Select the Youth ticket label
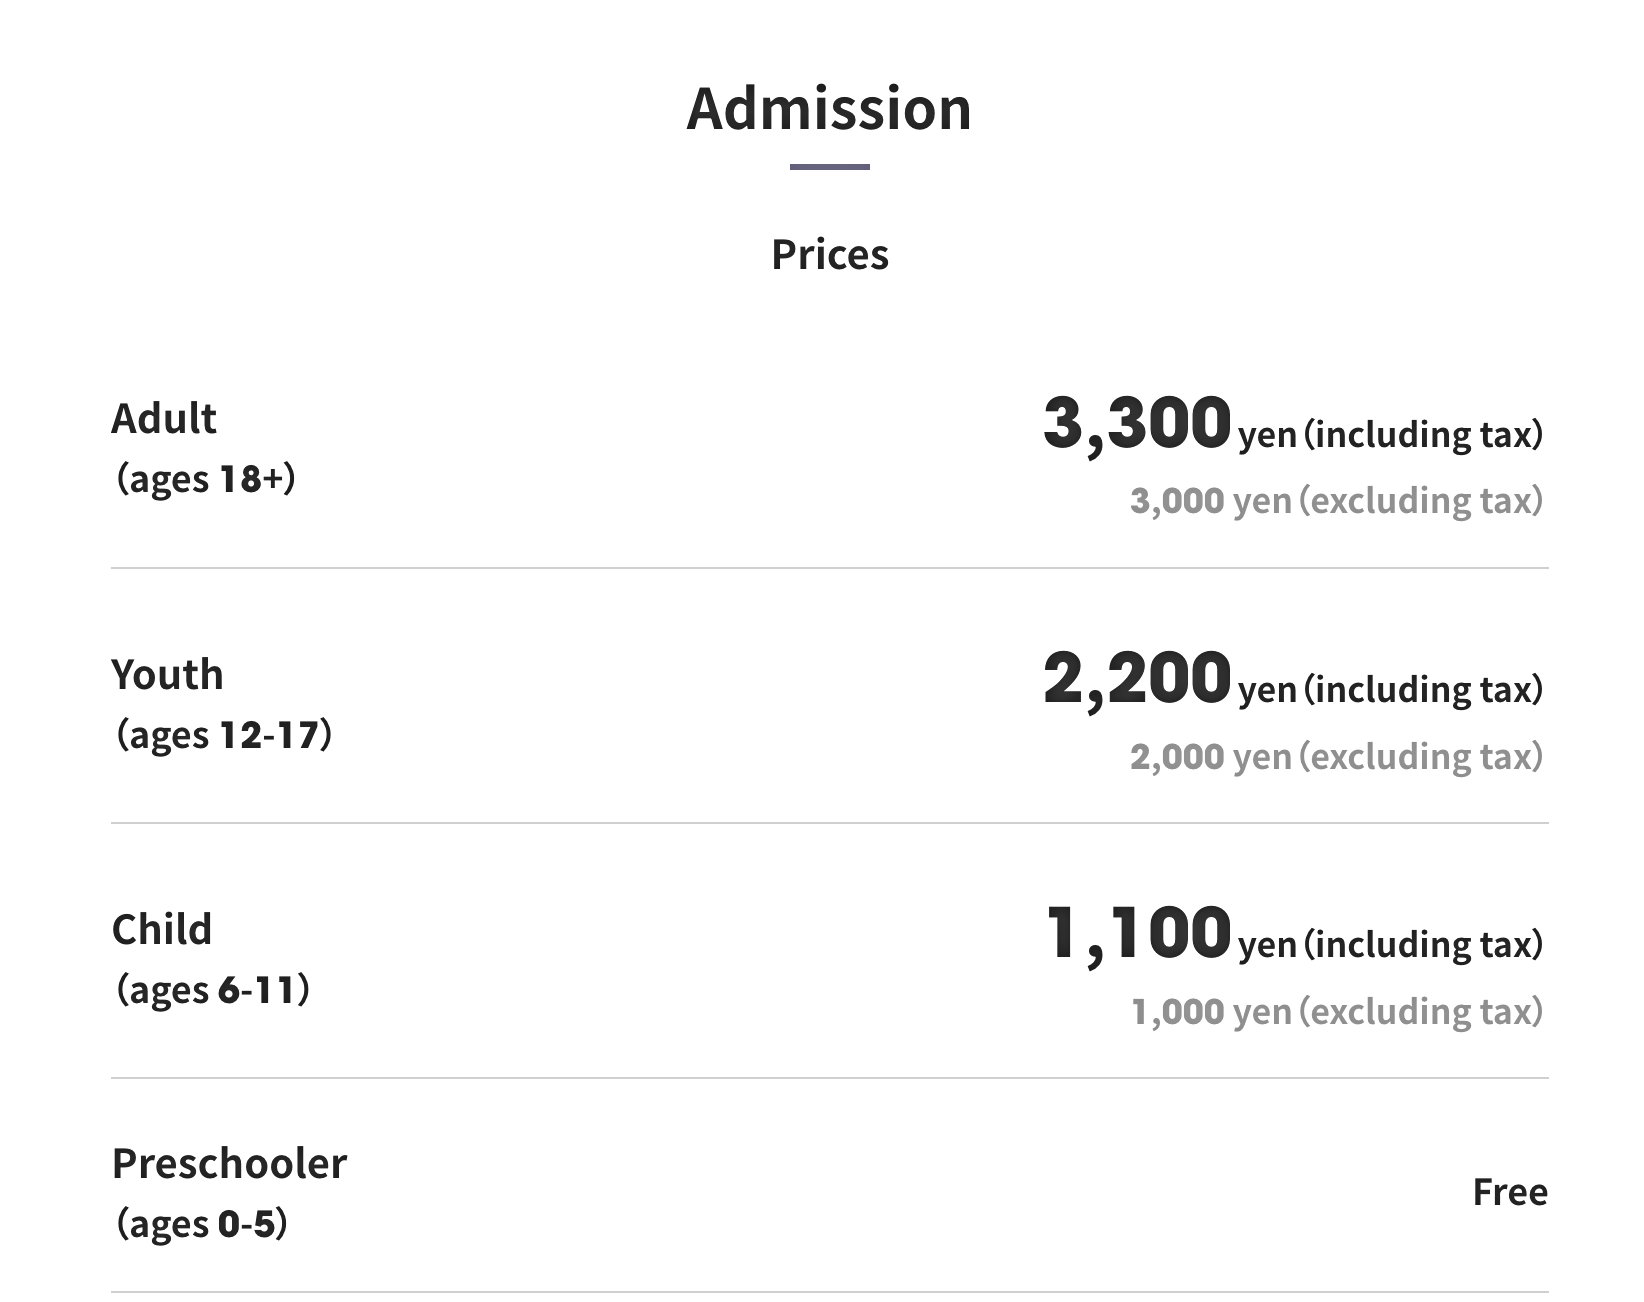The width and height of the screenshot is (1644, 1302). pos(167,674)
